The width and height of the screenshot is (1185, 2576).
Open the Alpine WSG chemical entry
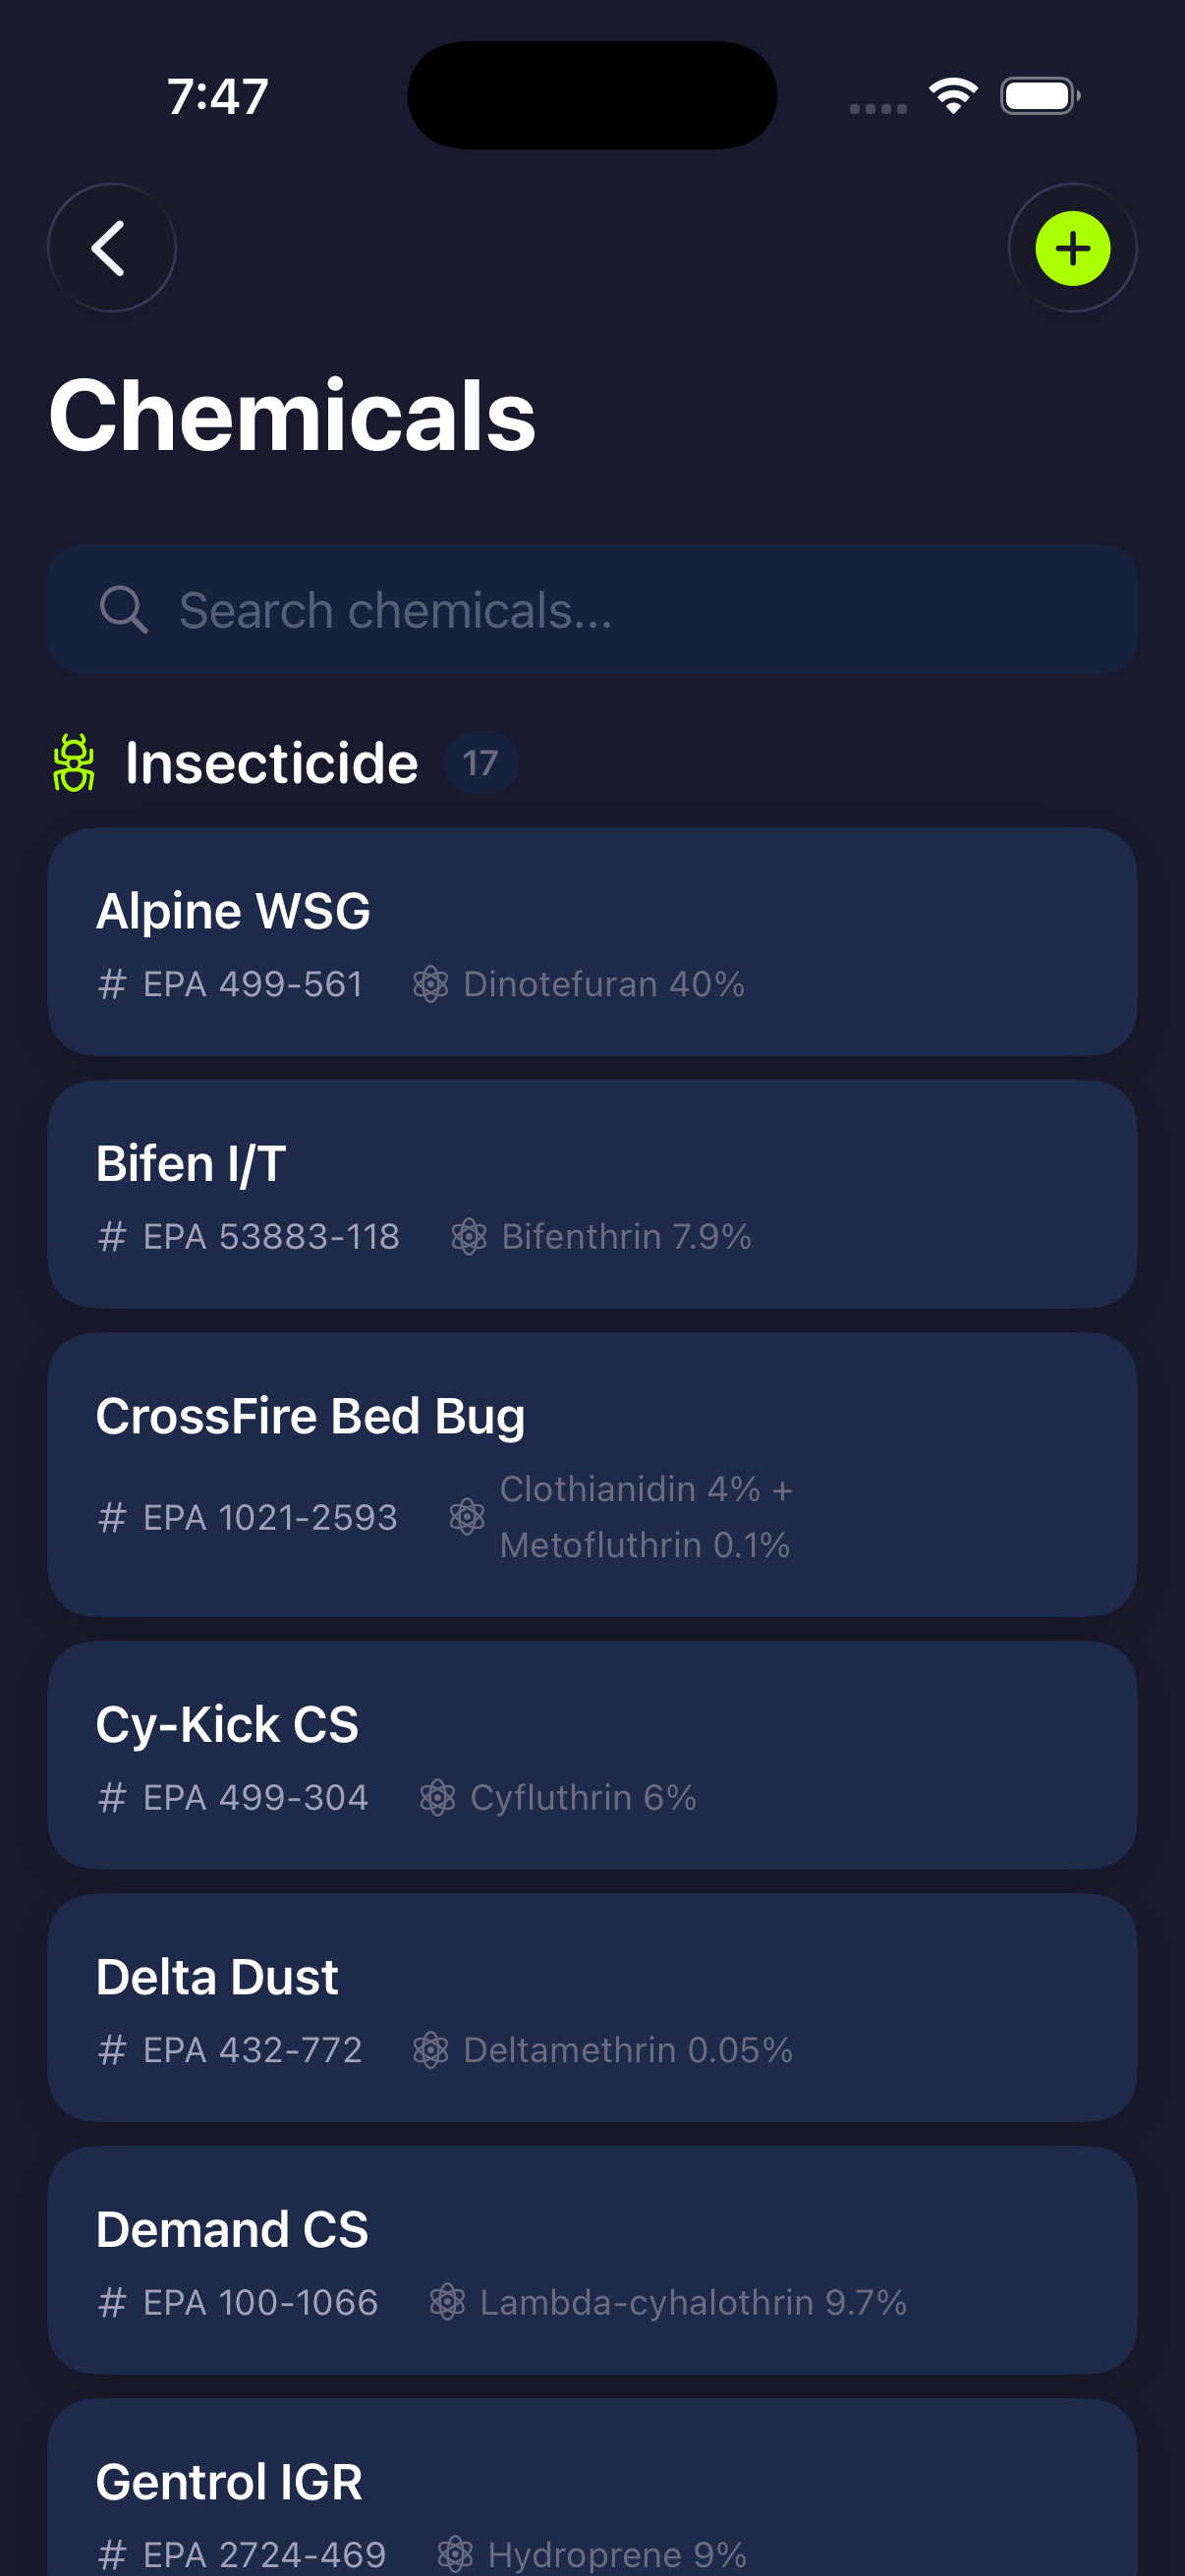click(592, 938)
